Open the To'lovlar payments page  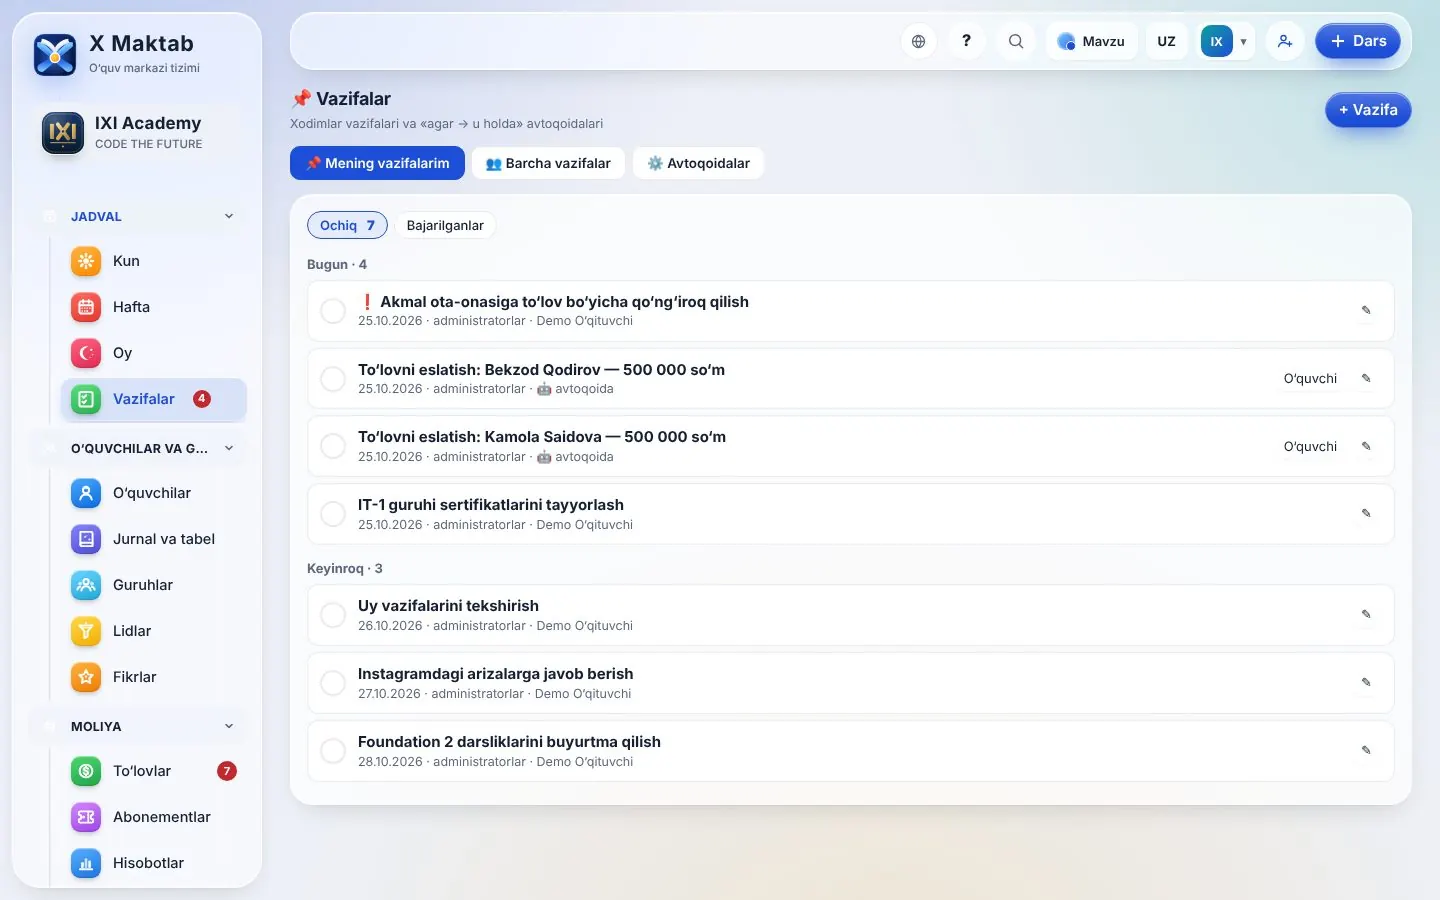153,771
